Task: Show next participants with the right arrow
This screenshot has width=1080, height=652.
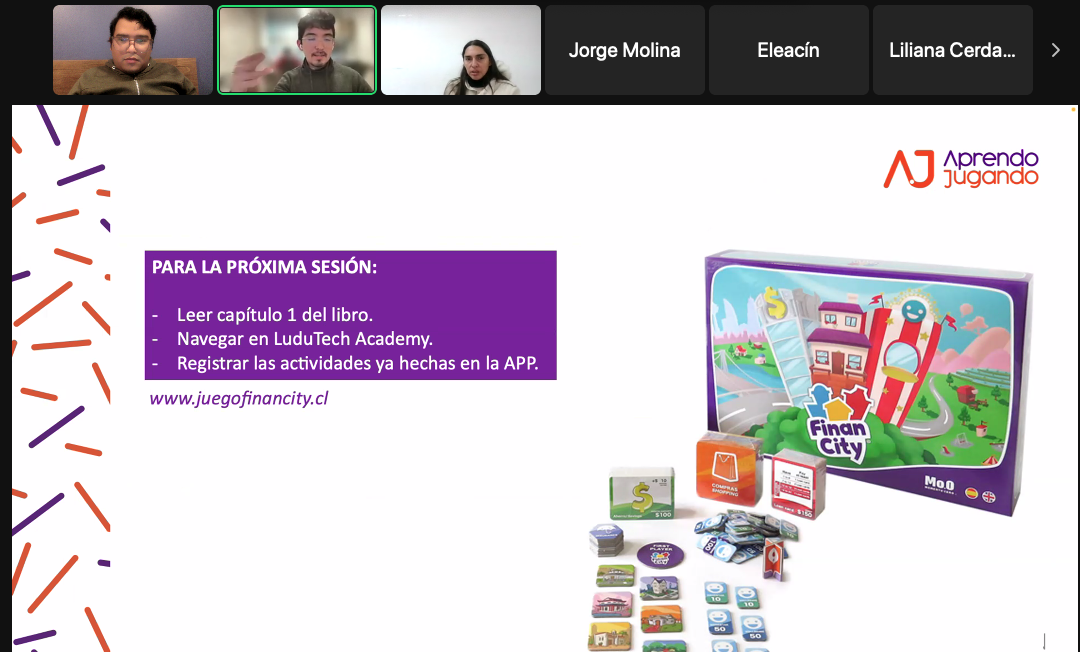Action: (x=1055, y=50)
